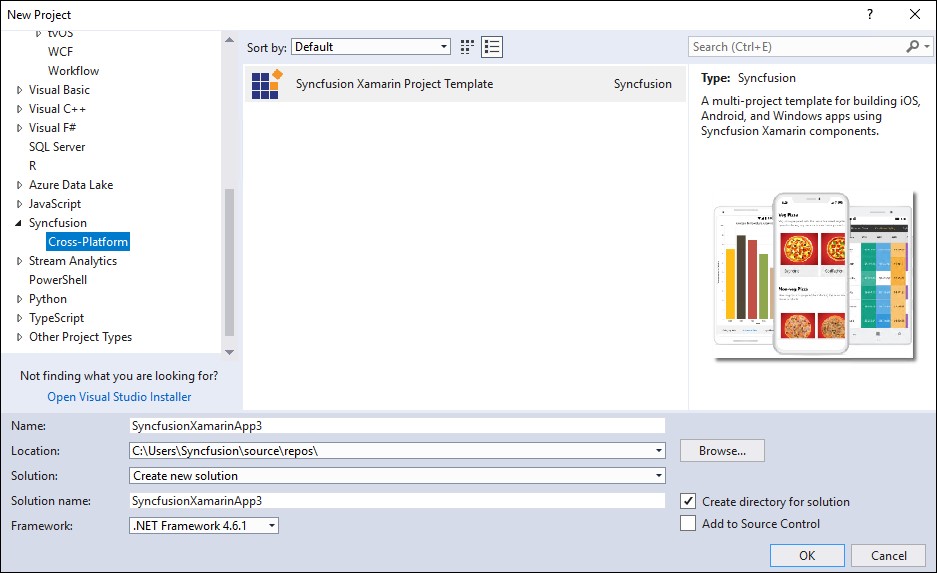Screen dimensions: 937x573
Task: Select the Cross-Platform tree item
Action: [x=88, y=242]
